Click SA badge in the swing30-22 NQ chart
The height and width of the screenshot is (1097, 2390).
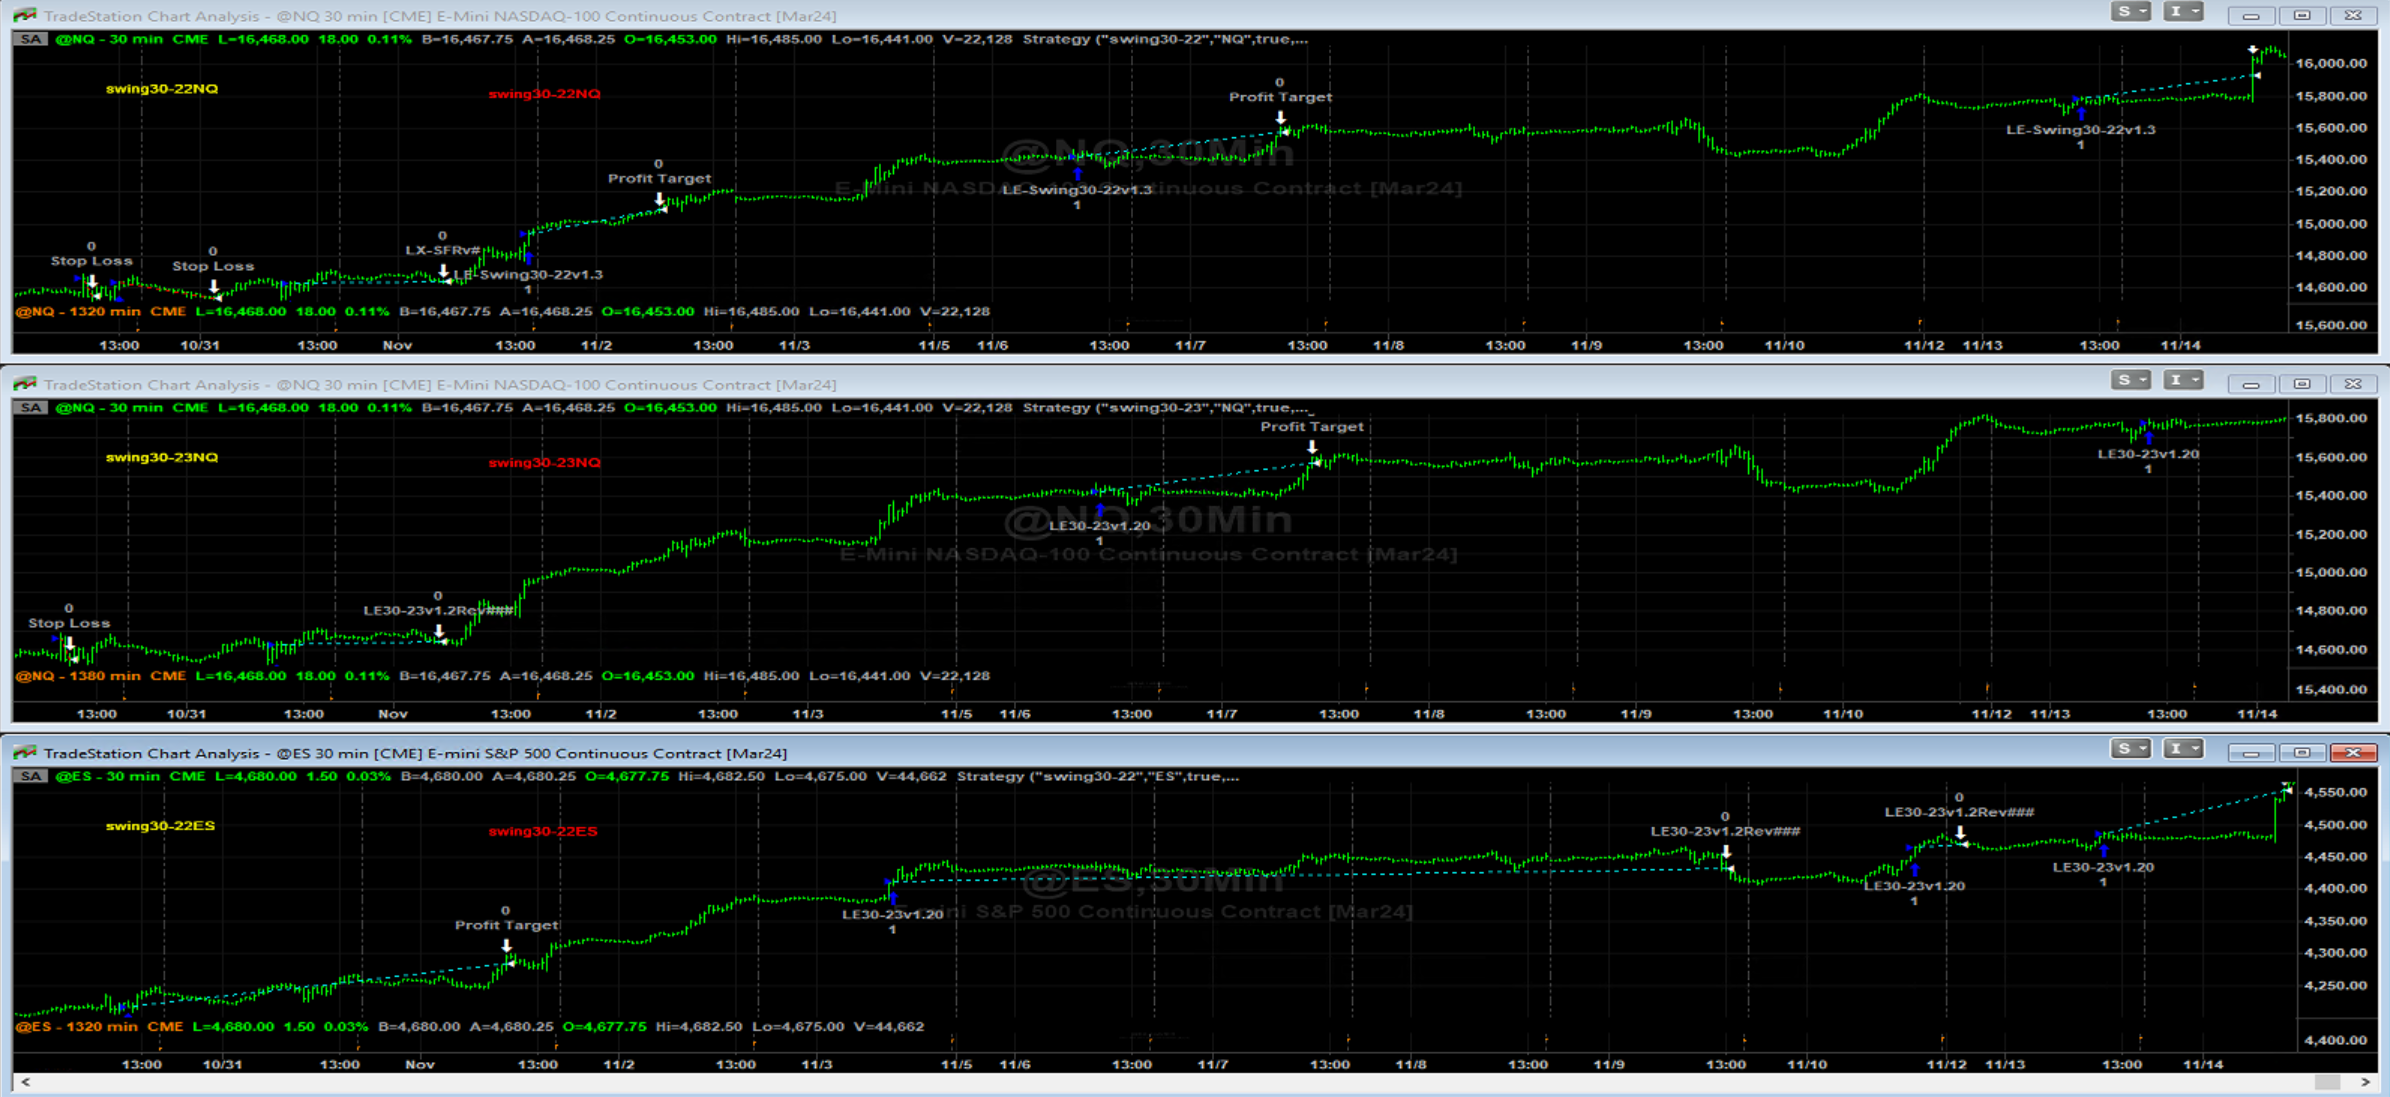(x=30, y=39)
